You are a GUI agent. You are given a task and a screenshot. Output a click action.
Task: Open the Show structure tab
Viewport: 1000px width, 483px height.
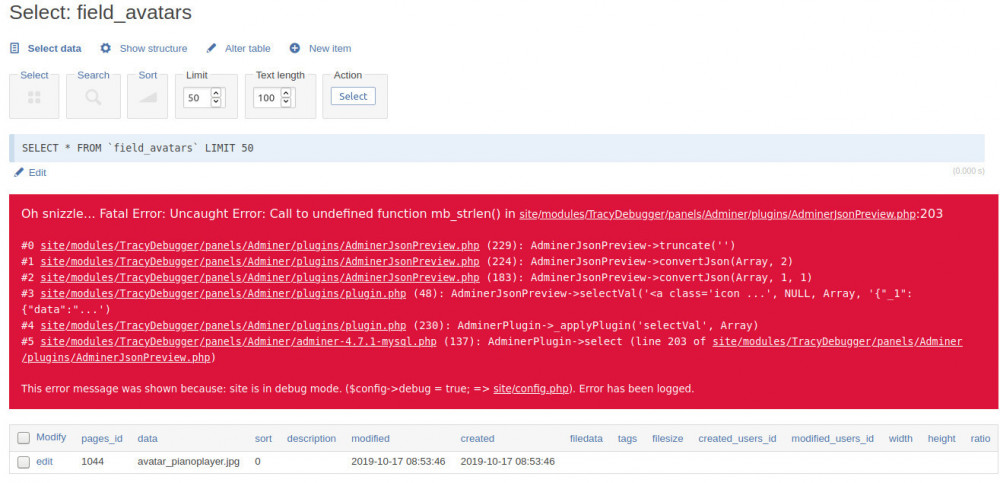tap(153, 48)
